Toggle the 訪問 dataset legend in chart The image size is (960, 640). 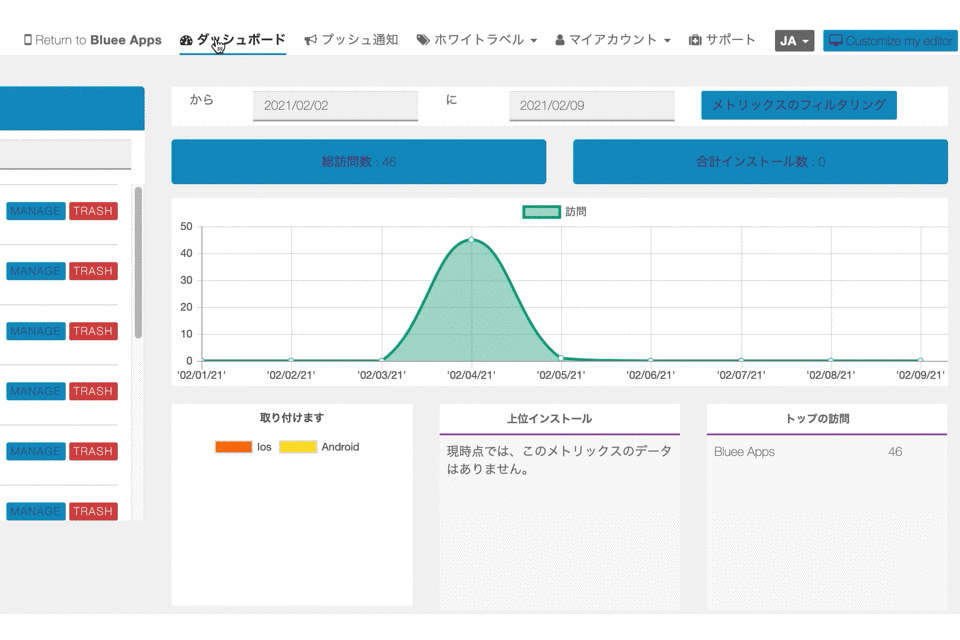541,212
